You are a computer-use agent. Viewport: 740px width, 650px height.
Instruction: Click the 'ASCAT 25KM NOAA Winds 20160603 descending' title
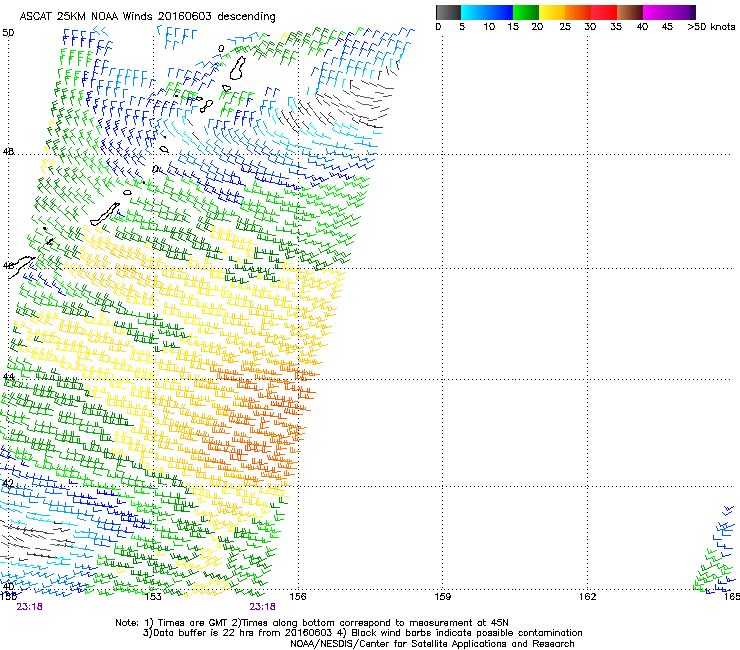[x=147, y=17]
